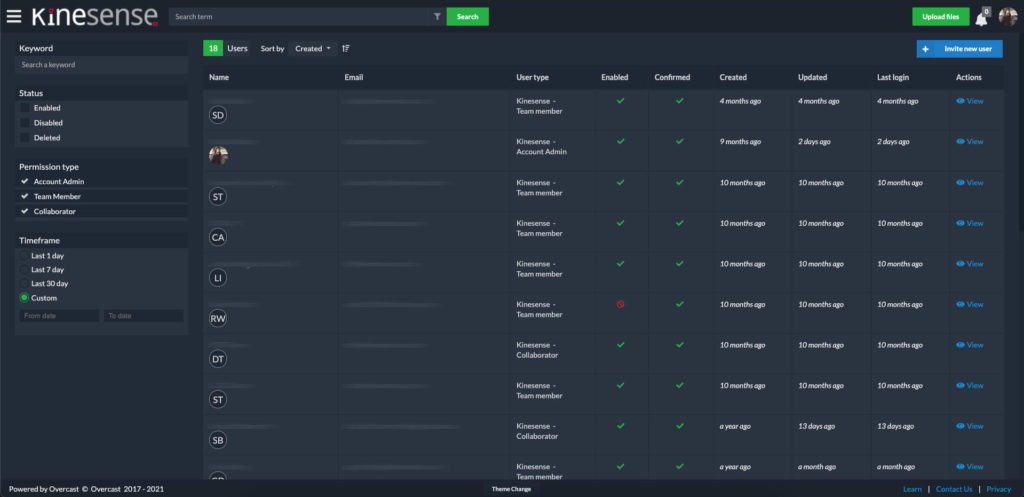Open the hamburger main menu
The height and width of the screenshot is (497, 1024).
point(14,16)
